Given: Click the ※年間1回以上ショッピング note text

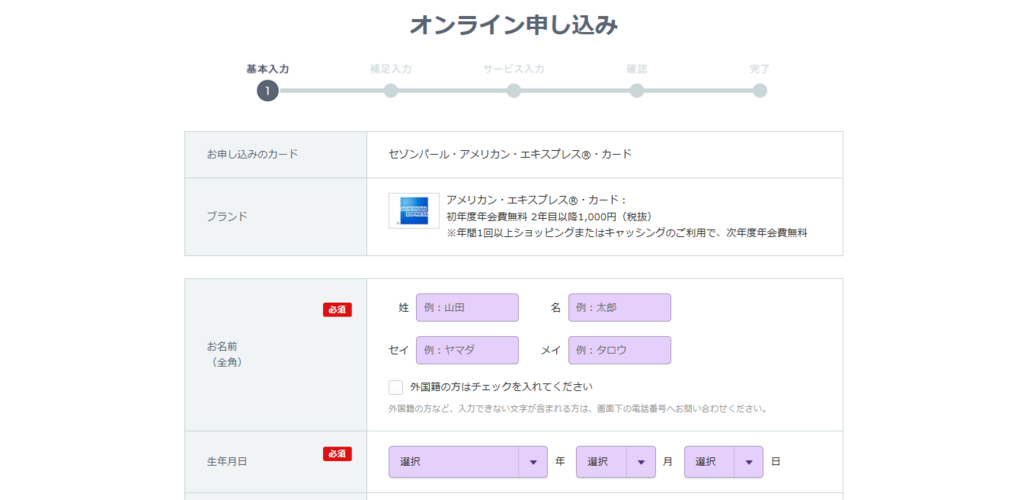Looking at the screenshot, I should 627,232.
